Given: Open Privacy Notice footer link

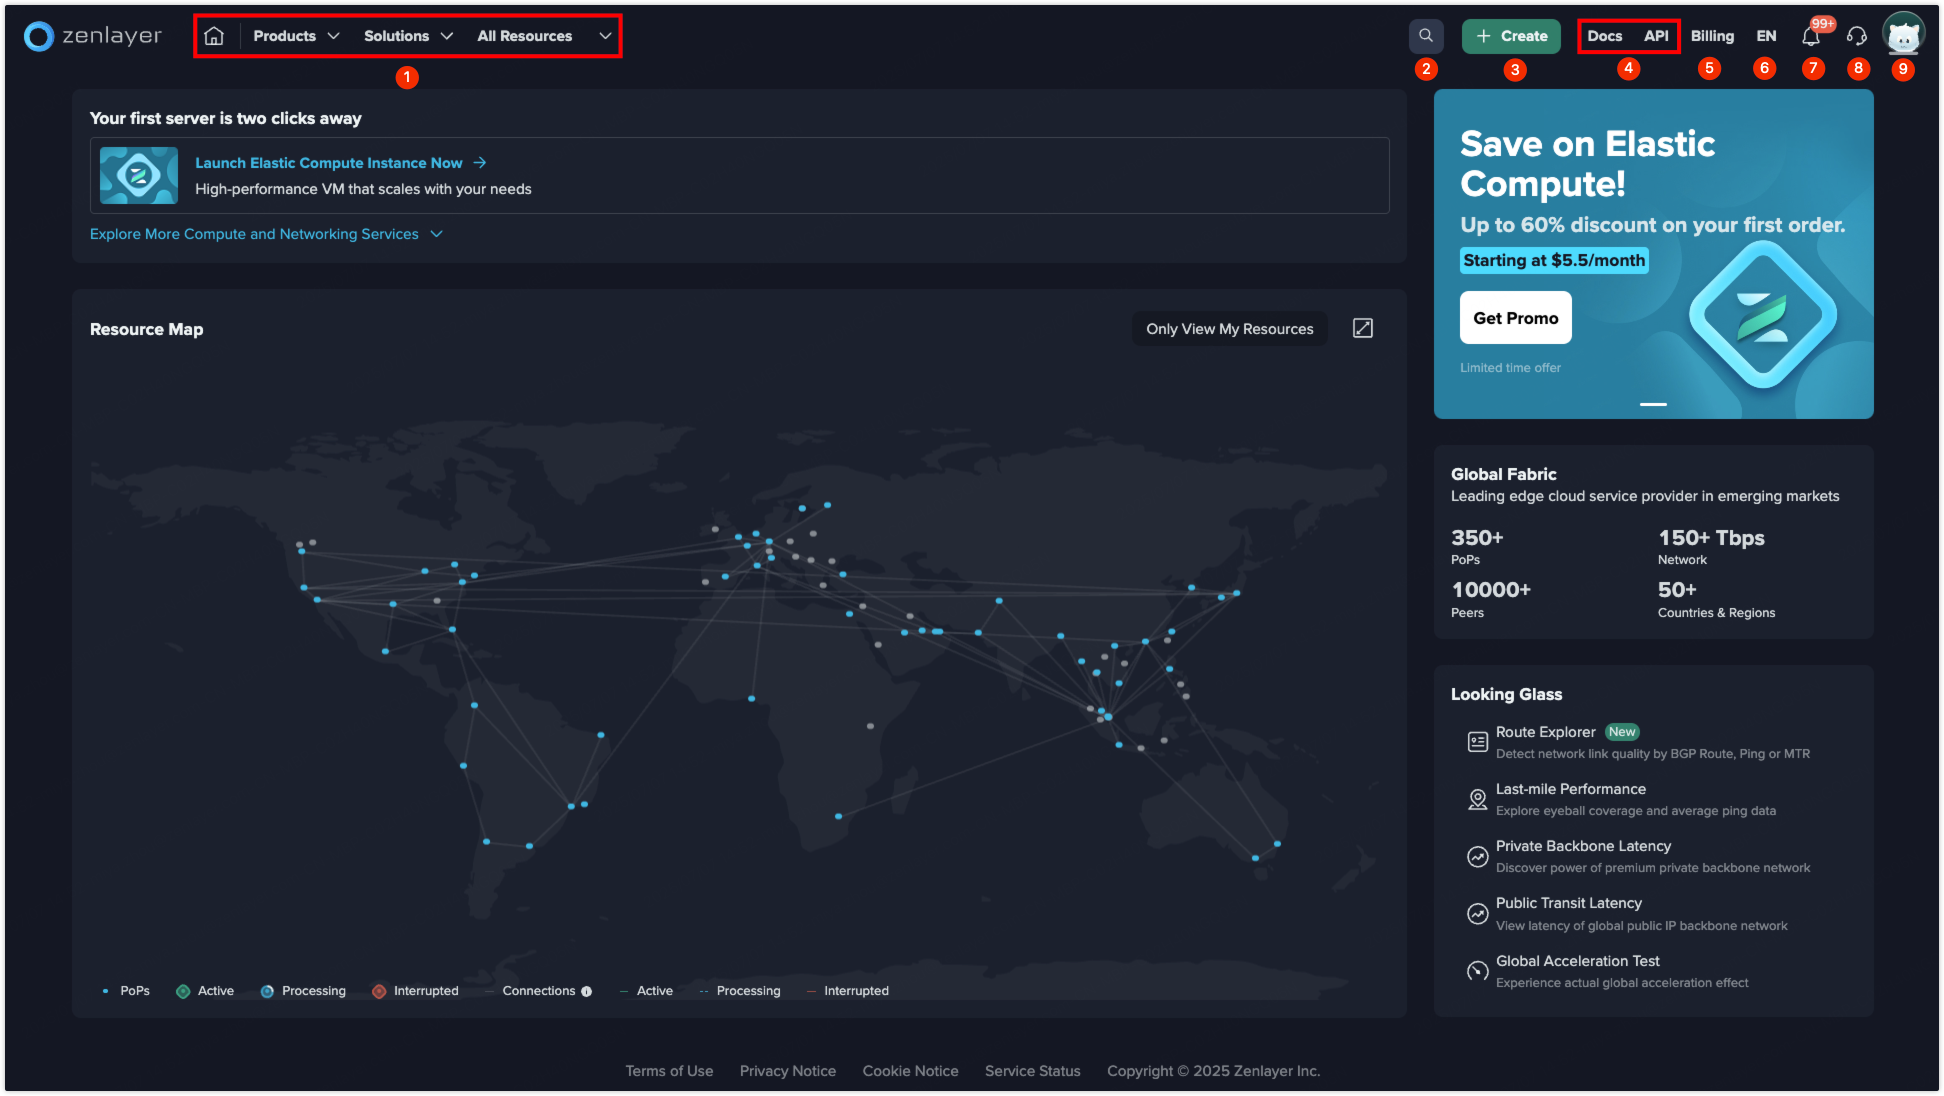Looking at the screenshot, I should (788, 1071).
